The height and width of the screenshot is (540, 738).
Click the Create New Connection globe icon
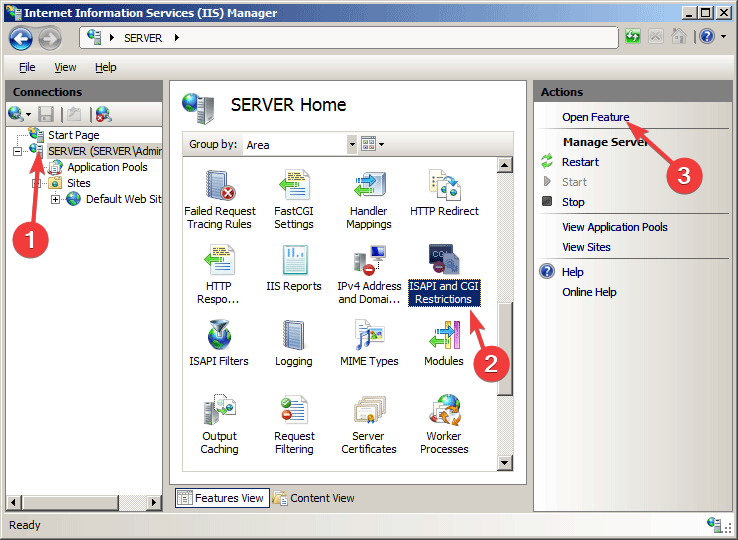16,114
